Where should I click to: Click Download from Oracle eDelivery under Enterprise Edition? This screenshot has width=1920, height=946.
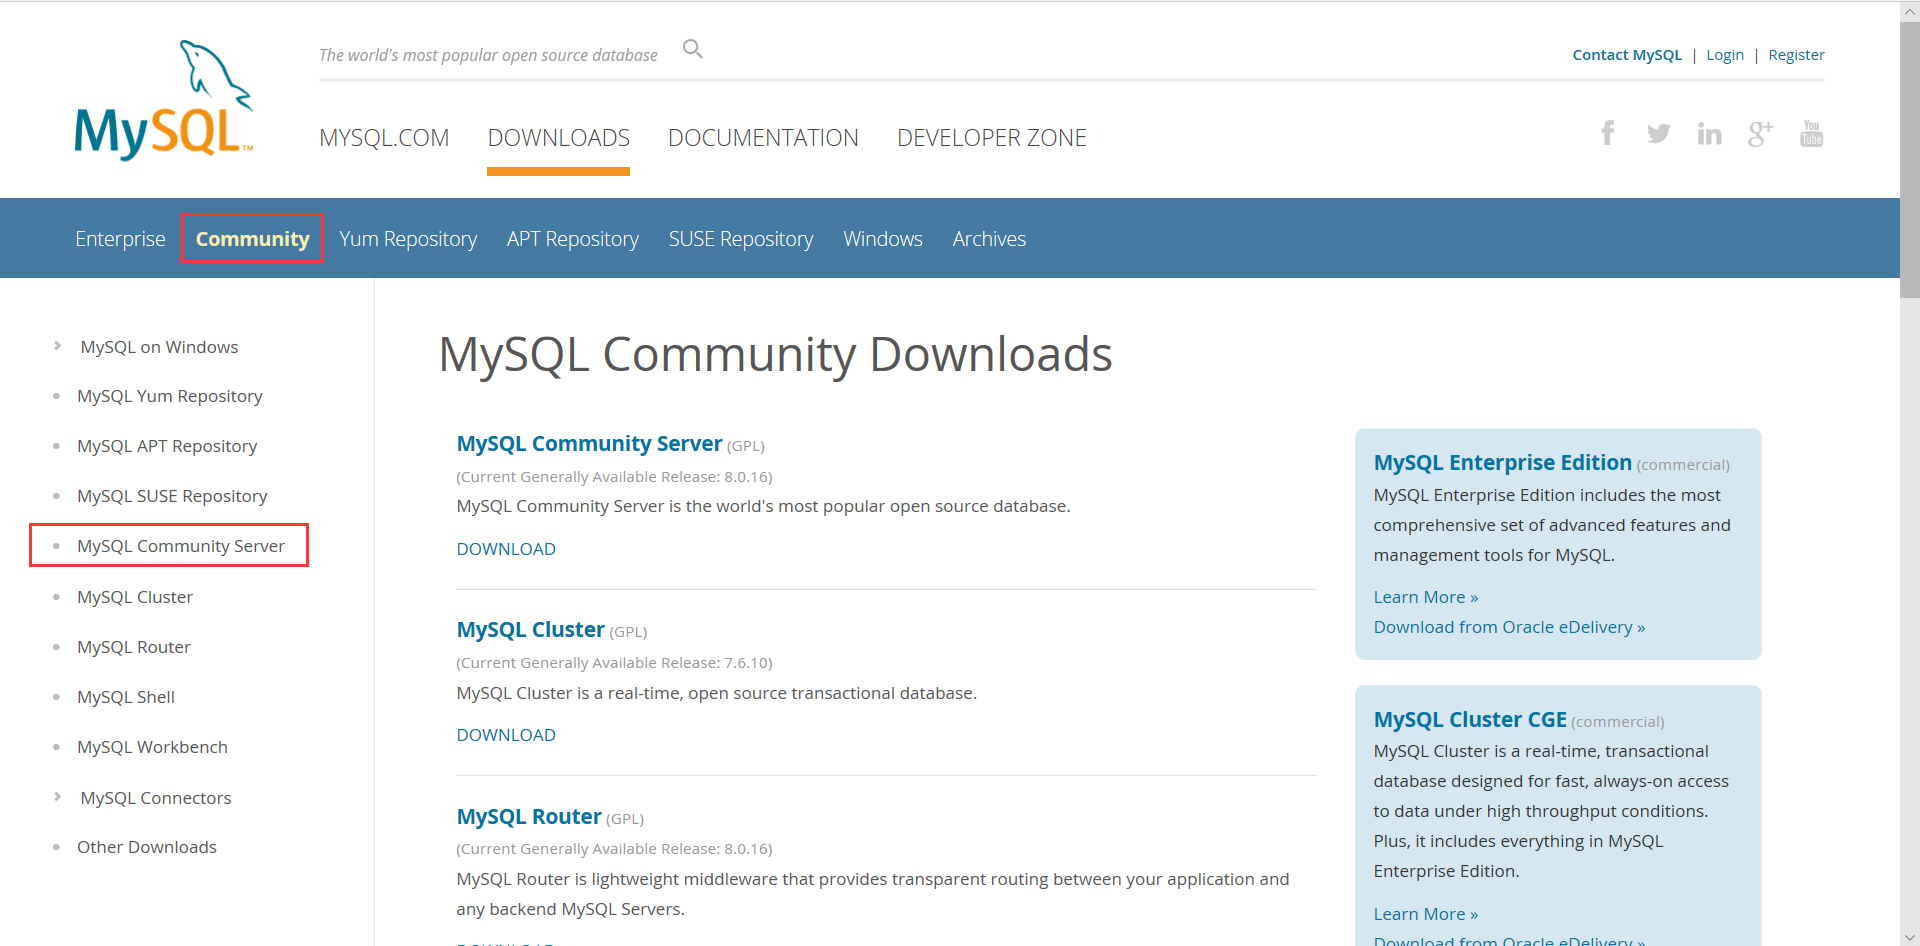point(1509,627)
